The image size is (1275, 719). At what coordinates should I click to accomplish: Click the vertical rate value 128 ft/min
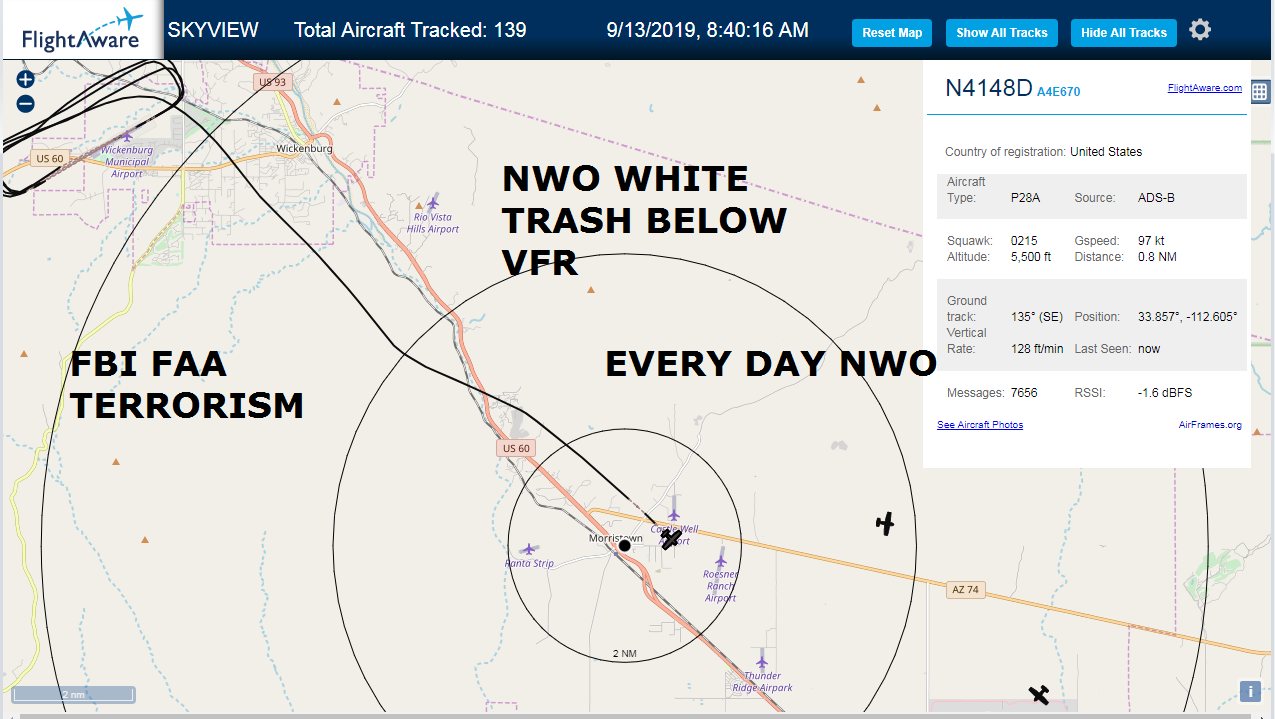1038,349
